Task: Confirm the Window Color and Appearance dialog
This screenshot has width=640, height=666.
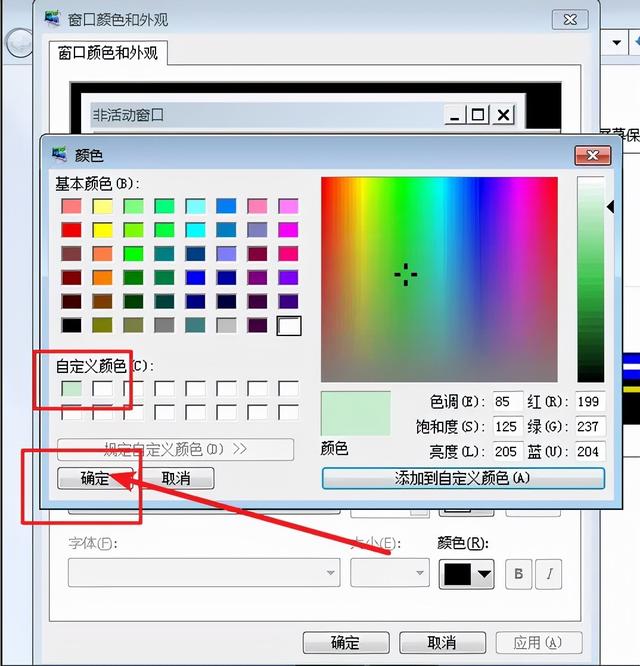Action: [346, 643]
